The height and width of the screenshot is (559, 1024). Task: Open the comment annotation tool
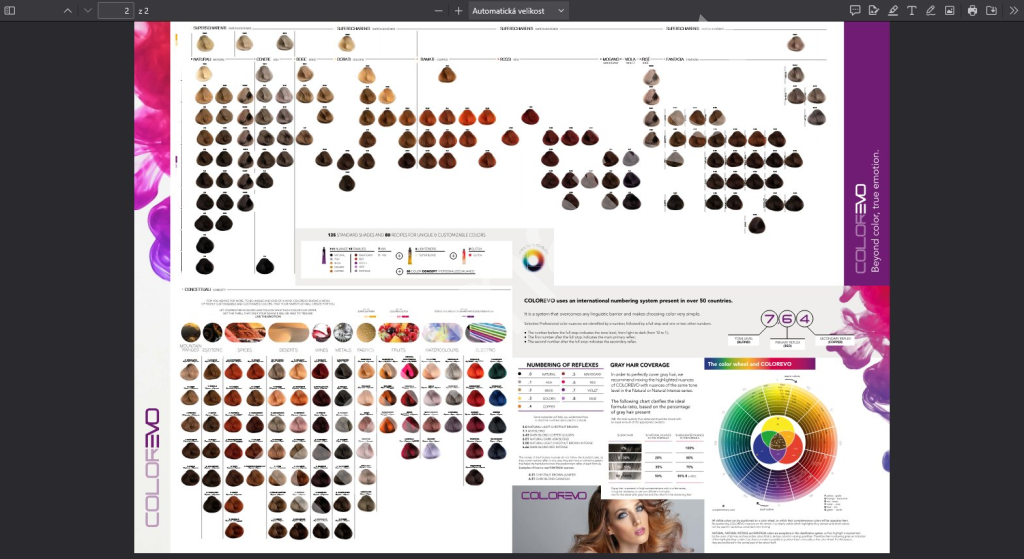pyautogui.click(x=855, y=10)
